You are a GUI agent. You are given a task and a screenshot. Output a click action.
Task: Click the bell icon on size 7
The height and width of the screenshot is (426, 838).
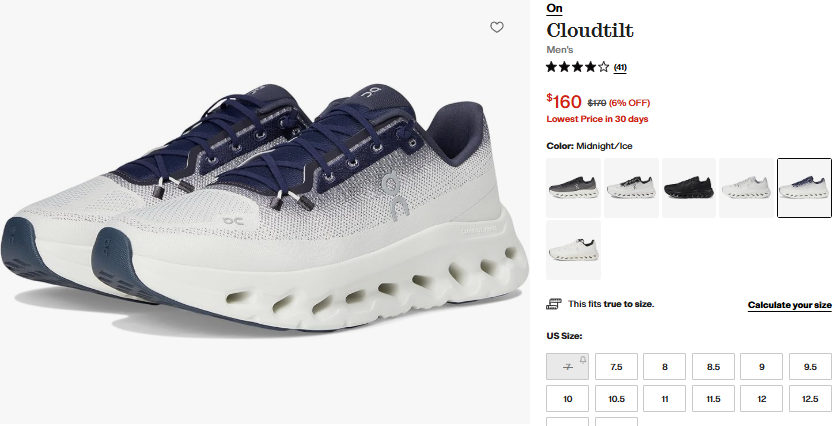583,360
